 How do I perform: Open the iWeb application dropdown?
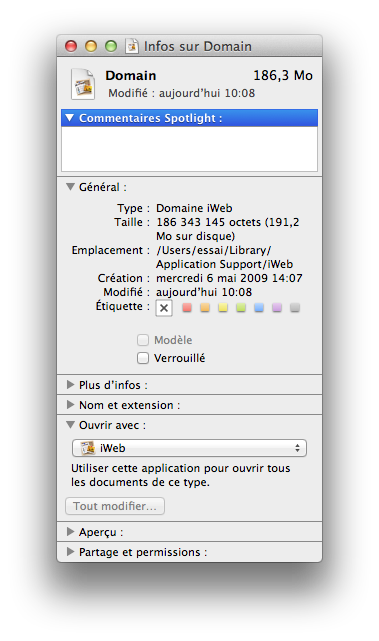point(189,448)
